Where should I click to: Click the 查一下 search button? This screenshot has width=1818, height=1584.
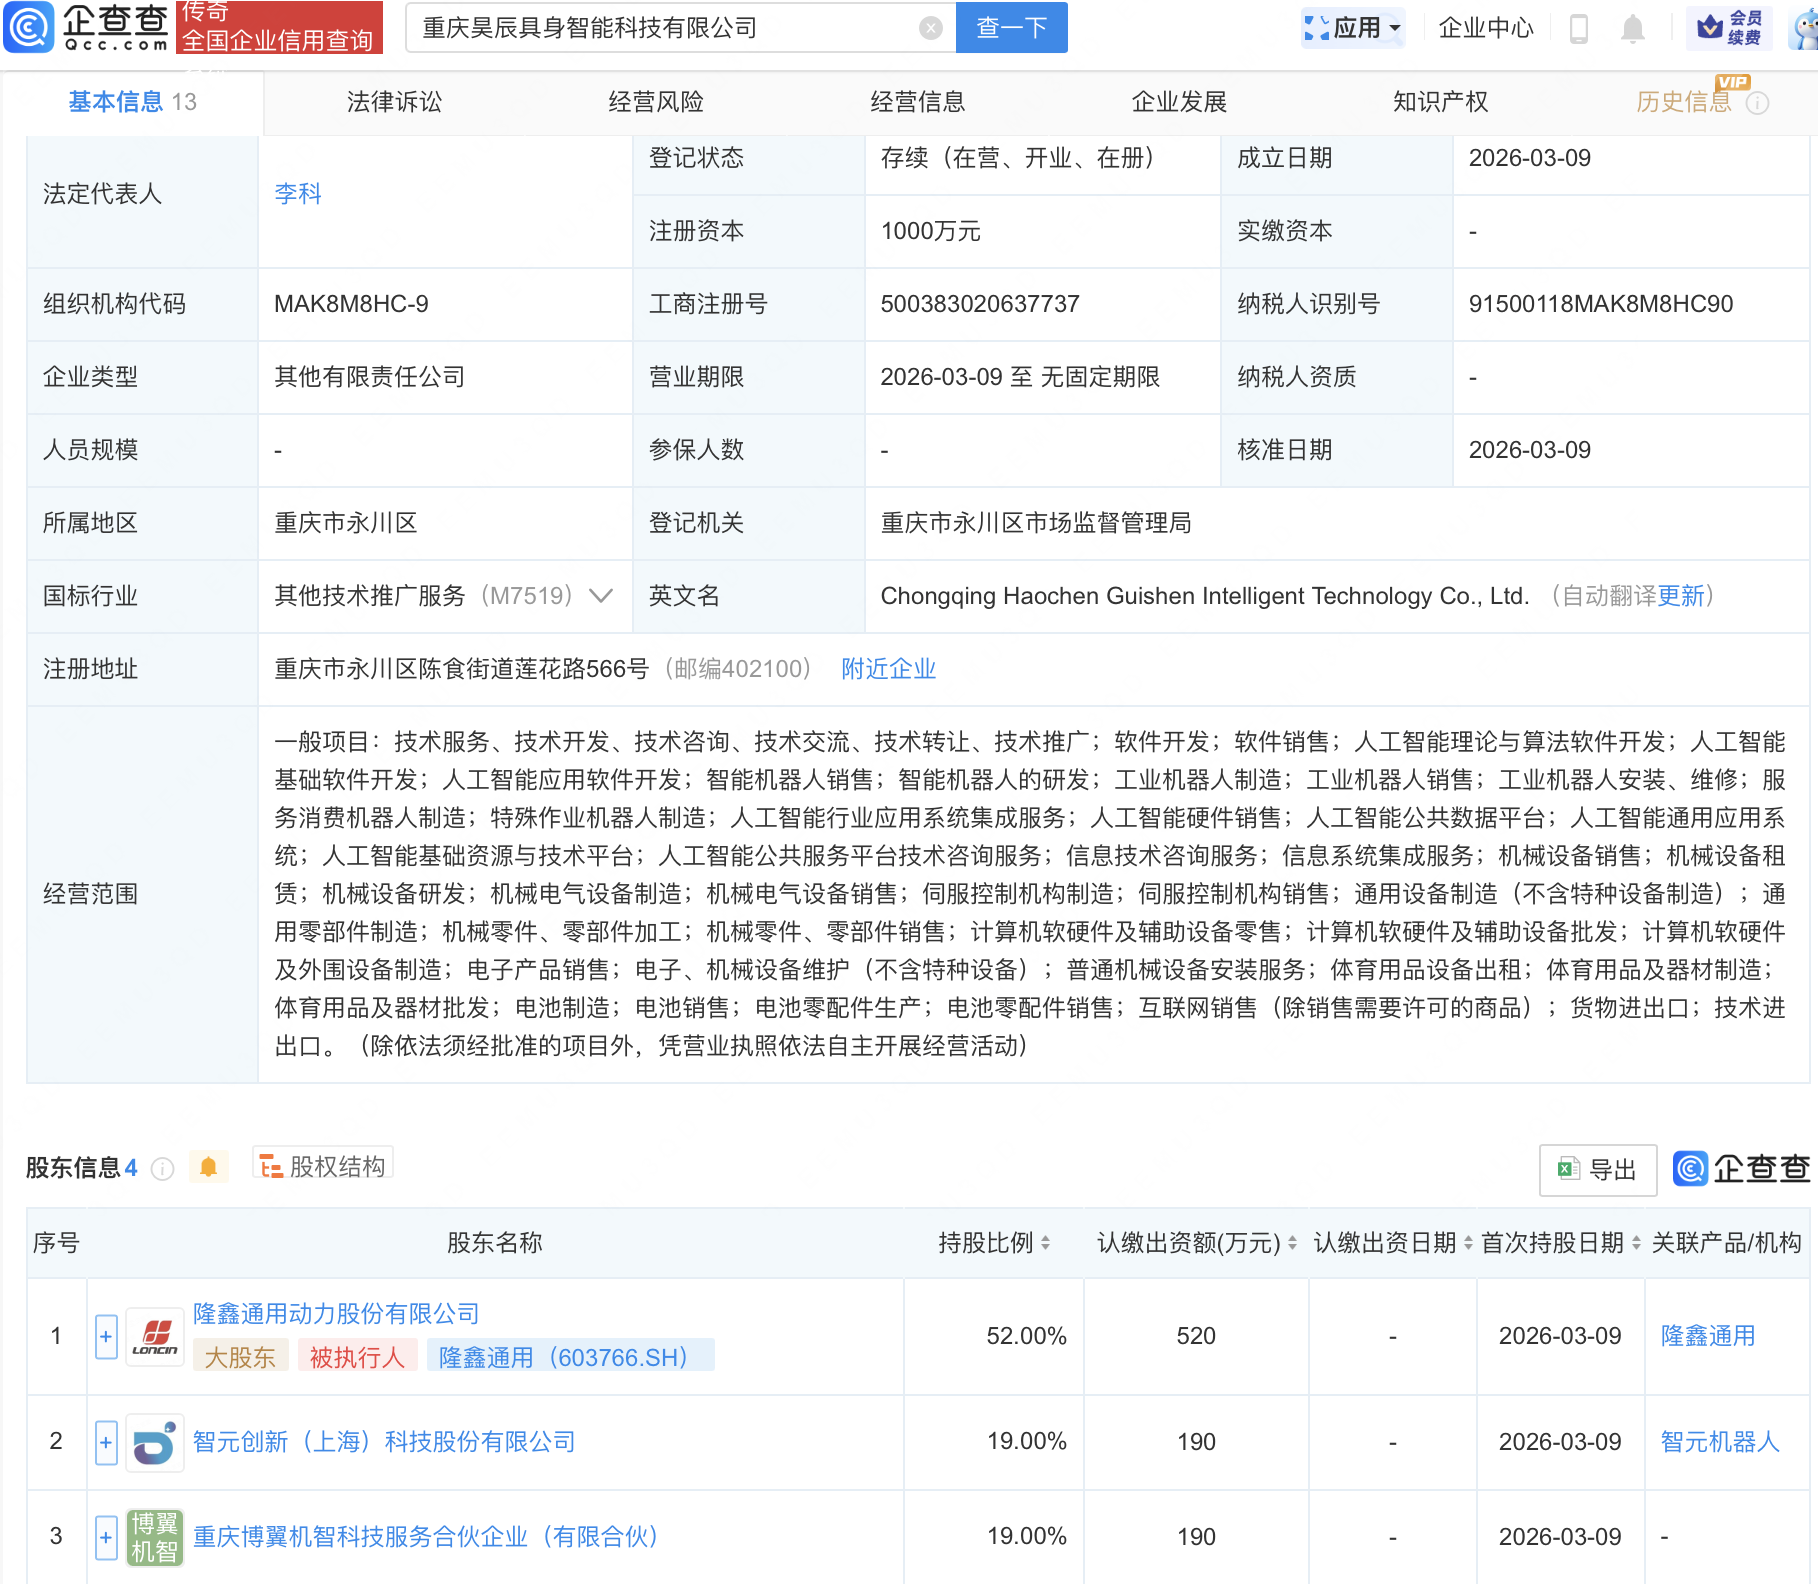(x=1011, y=28)
